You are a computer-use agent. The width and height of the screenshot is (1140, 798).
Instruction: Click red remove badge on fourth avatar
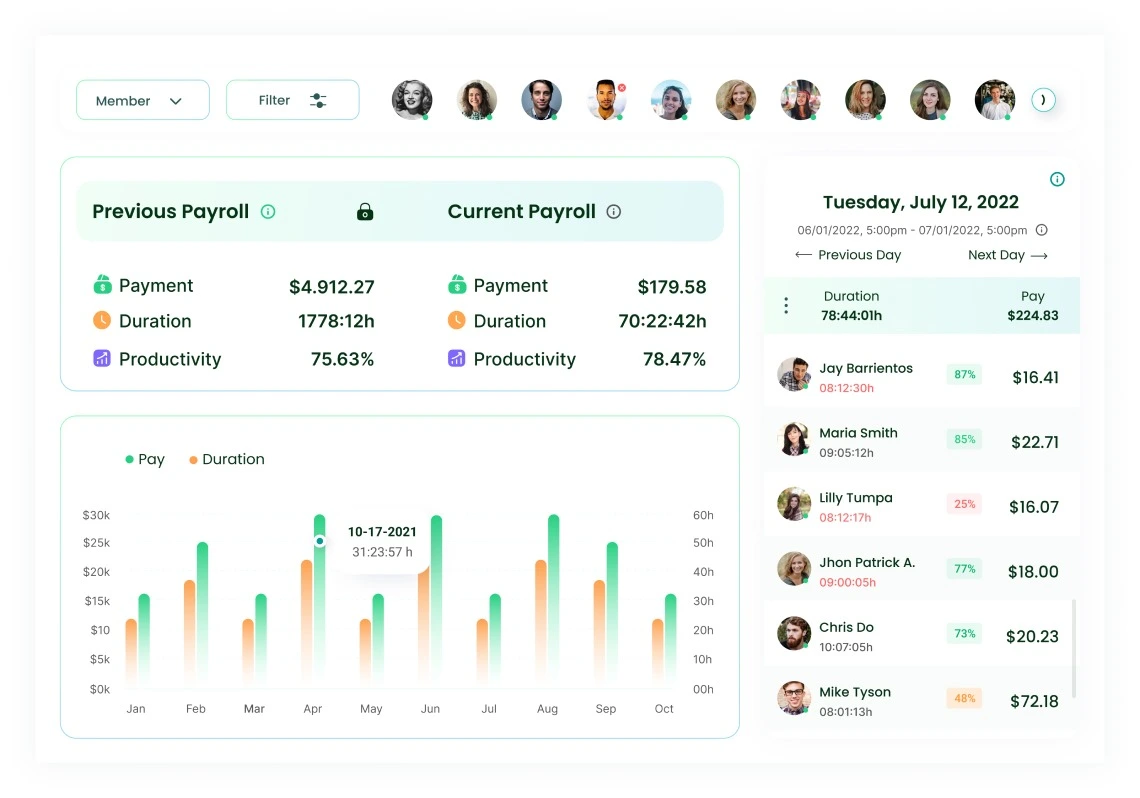click(622, 87)
